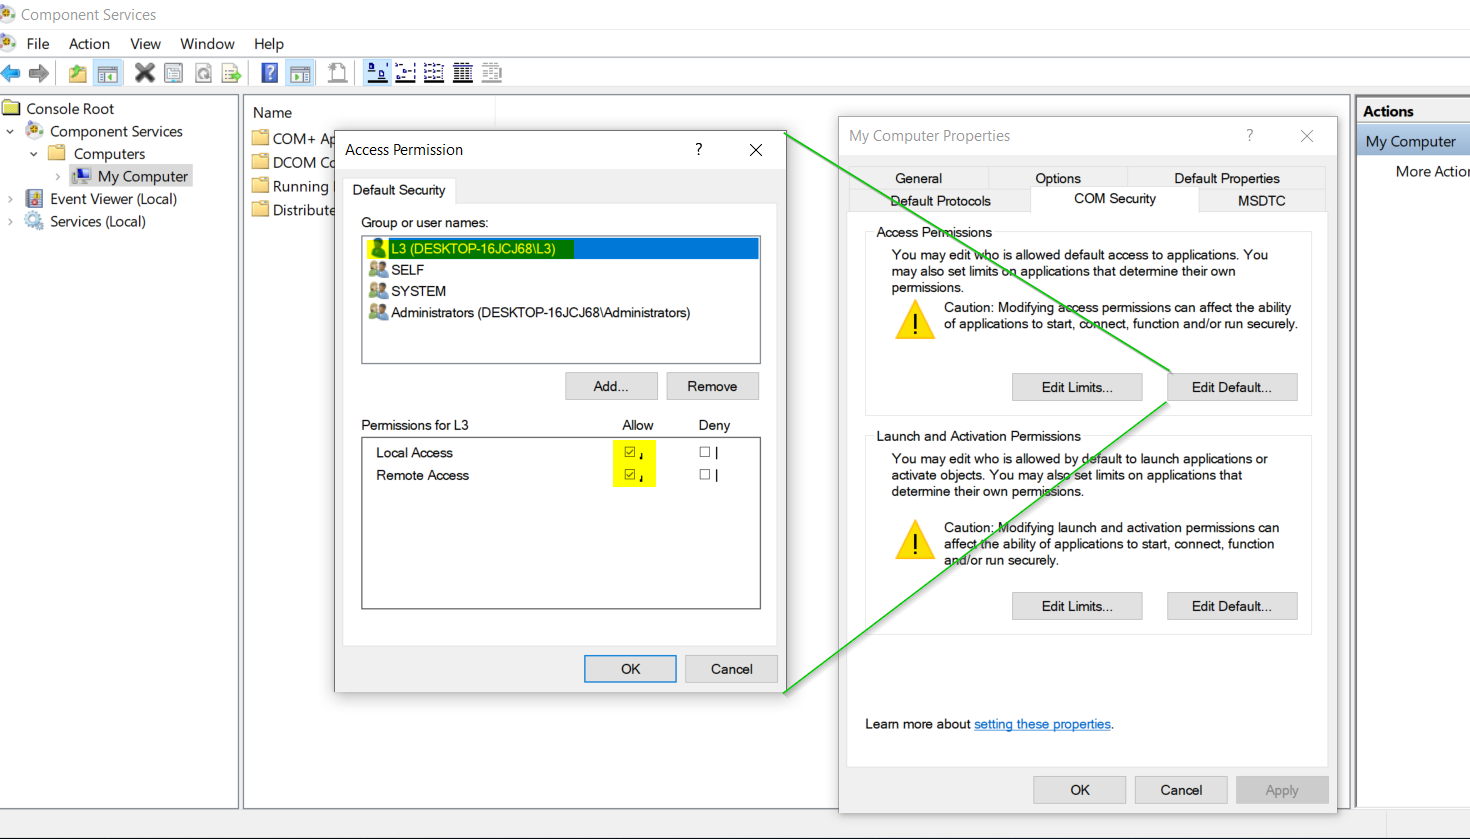Click Edit Default under Access Permissions
Viewport: 1470px width, 839px height.
(1232, 387)
